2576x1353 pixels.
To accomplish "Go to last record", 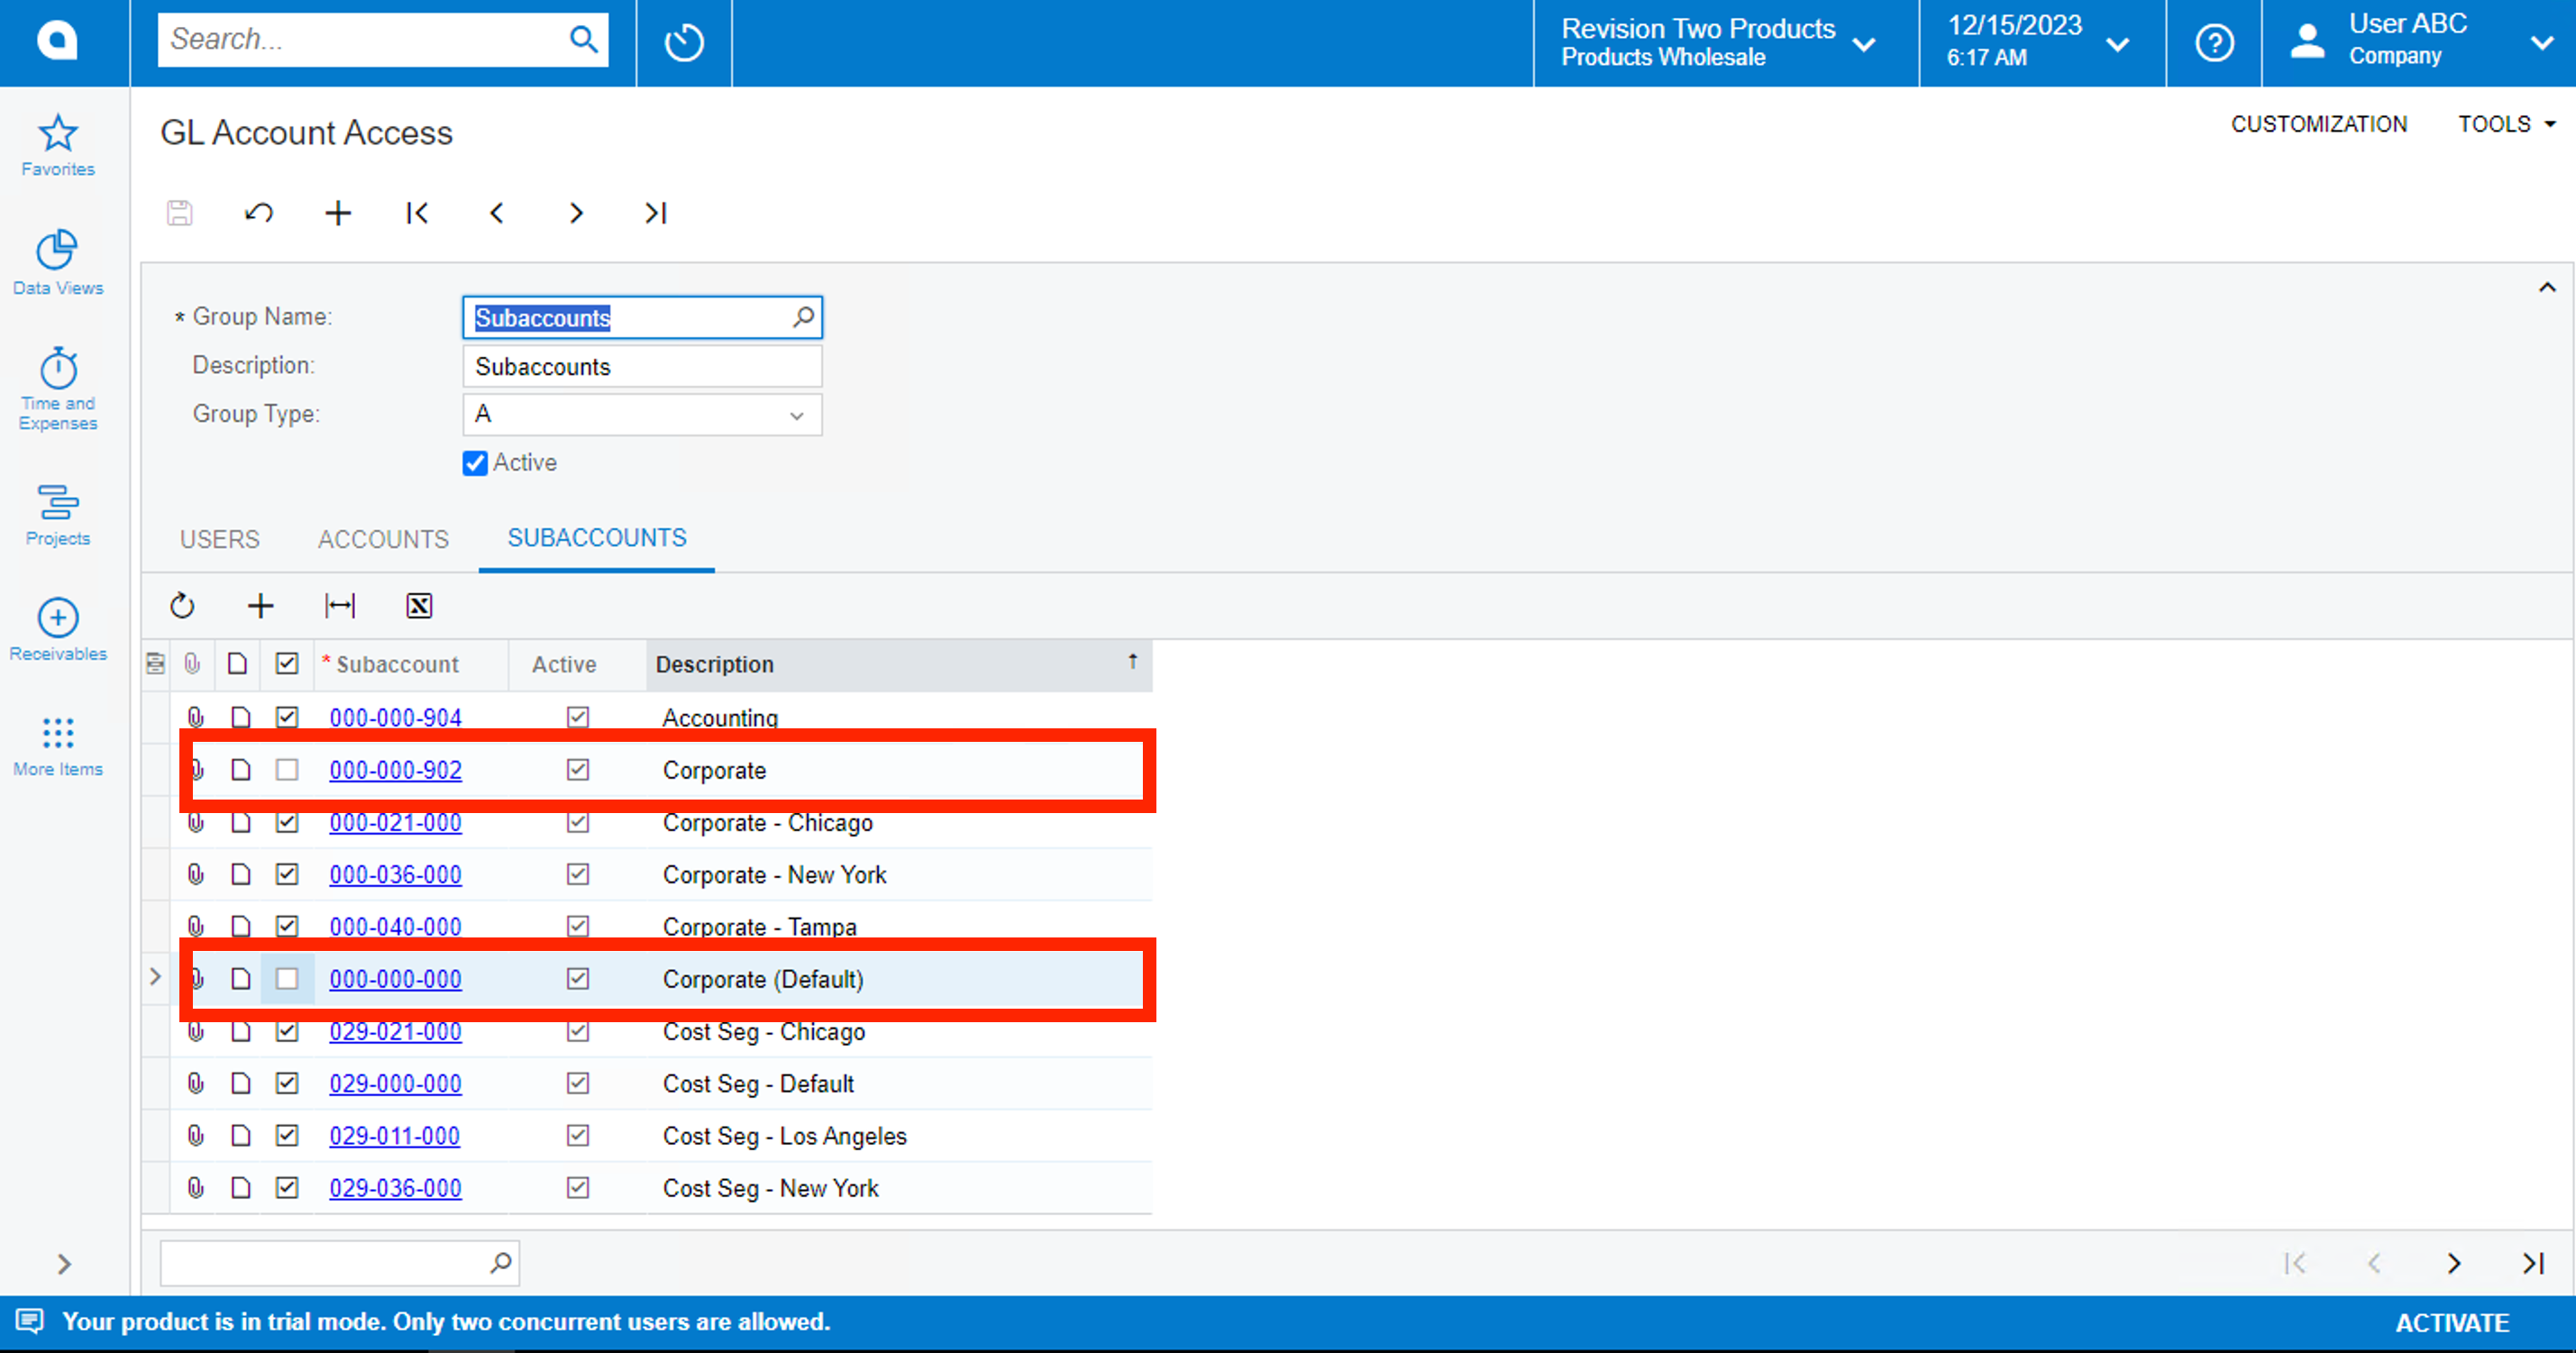I will pos(655,212).
